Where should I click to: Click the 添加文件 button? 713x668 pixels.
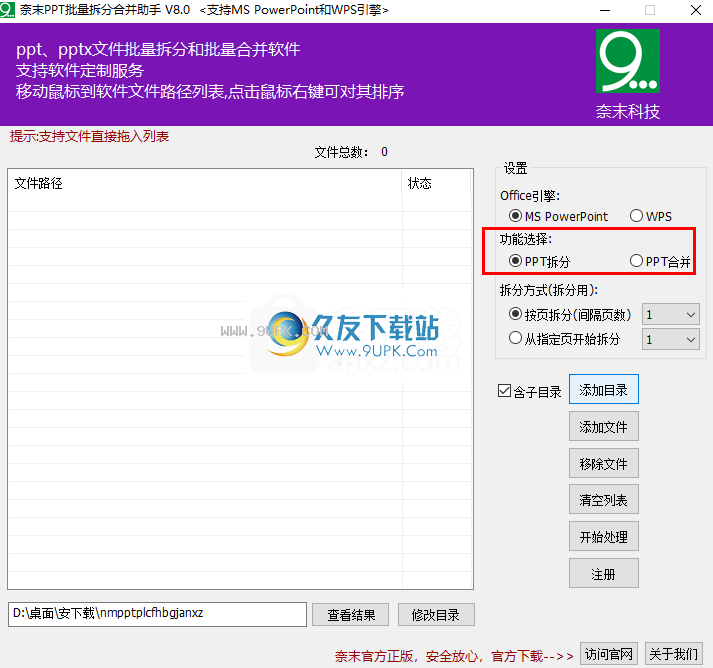[x=604, y=426]
